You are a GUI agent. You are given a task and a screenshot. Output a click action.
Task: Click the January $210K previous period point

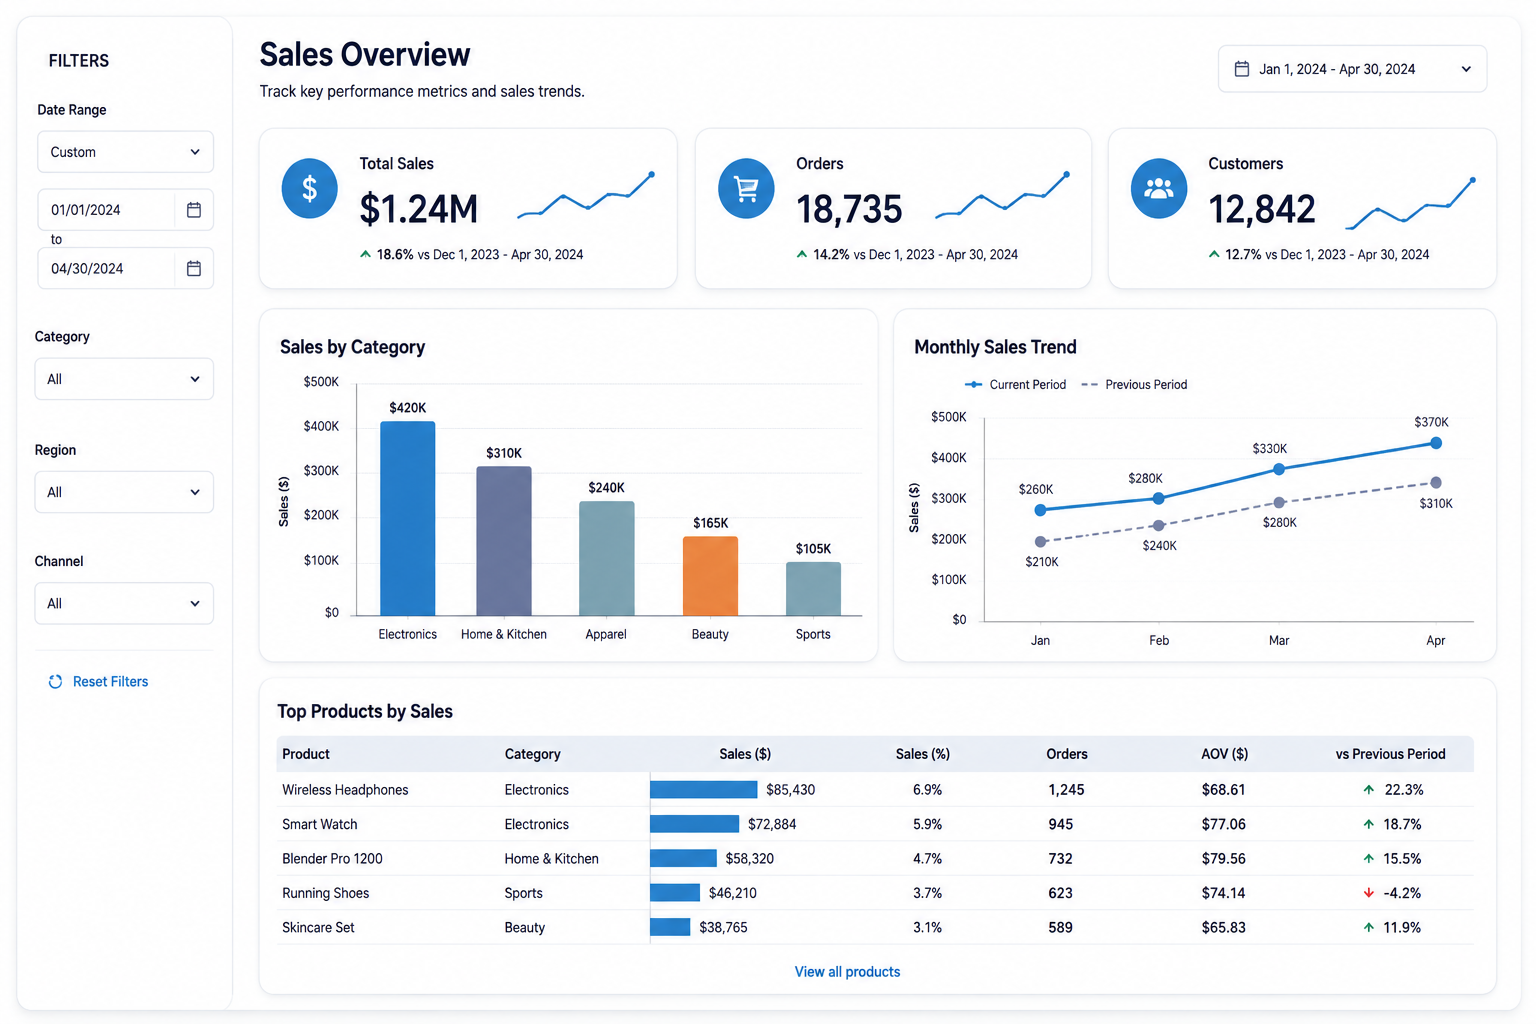(x=1041, y=542)
